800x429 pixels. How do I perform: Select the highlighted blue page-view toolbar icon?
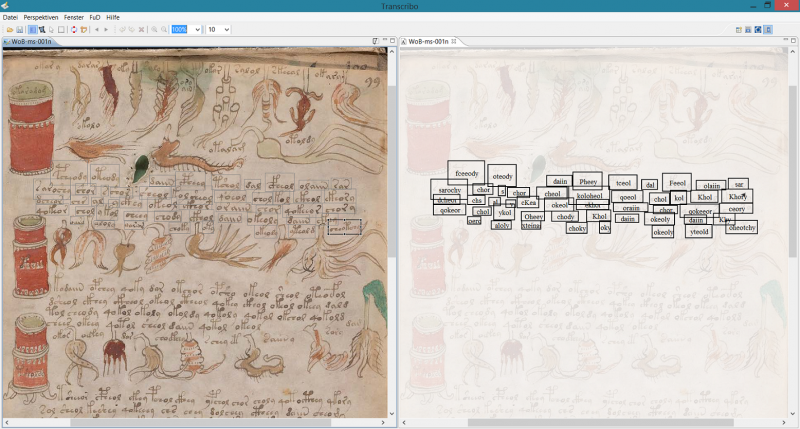(x=32, y=30)
